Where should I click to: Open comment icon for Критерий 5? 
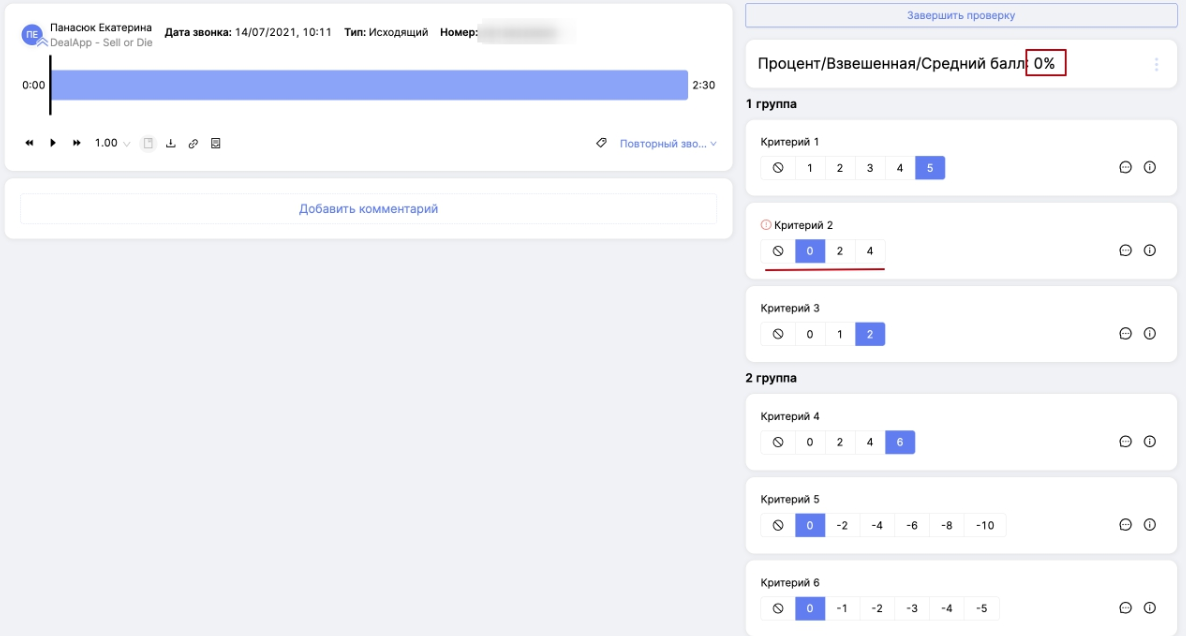click(x=1125, y=525)
